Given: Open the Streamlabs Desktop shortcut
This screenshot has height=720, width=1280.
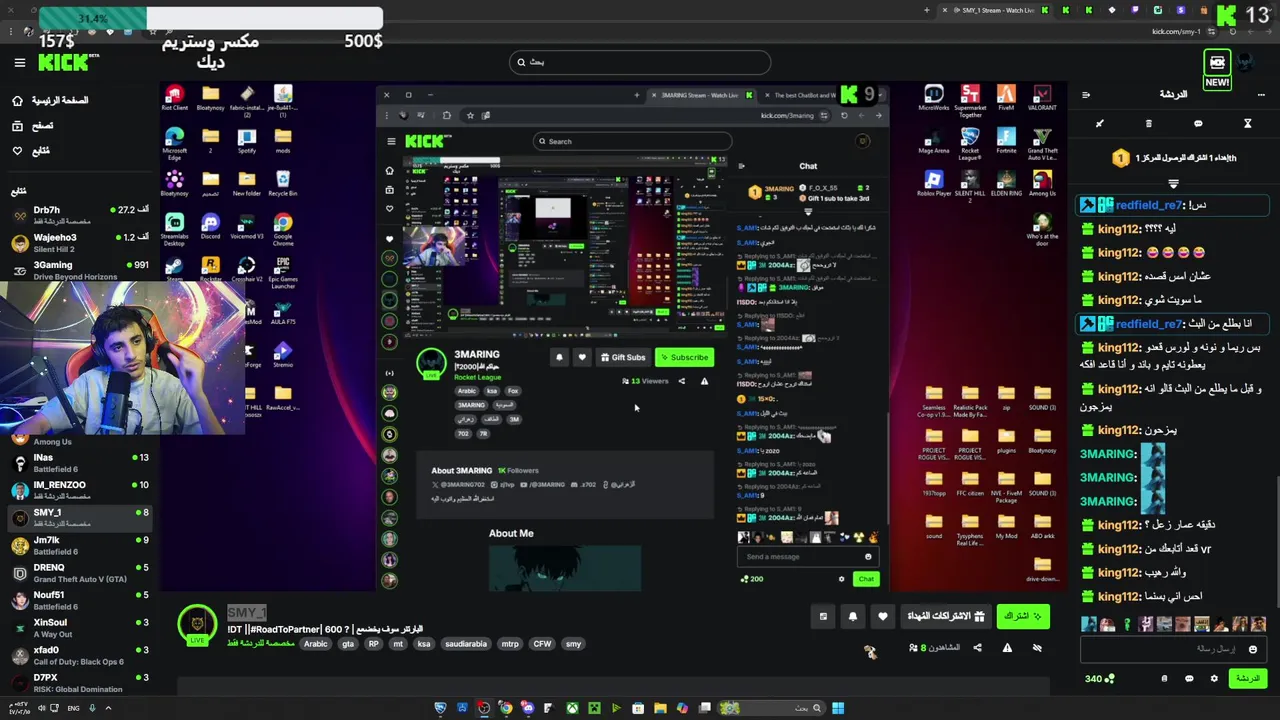Looking at the screenshot, I should 174,230.
